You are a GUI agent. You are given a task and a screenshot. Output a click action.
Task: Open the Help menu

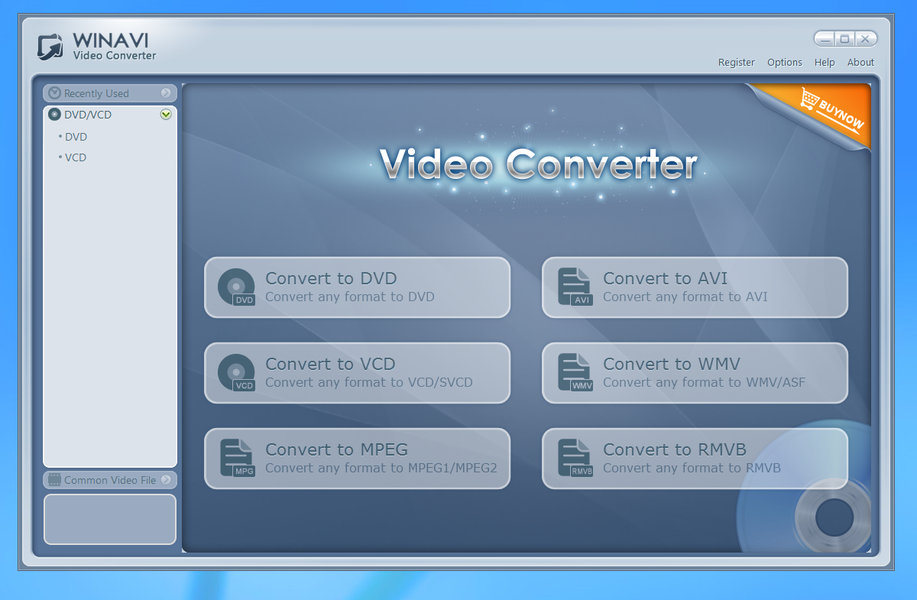pyautogui.click(x=824, y=62)
